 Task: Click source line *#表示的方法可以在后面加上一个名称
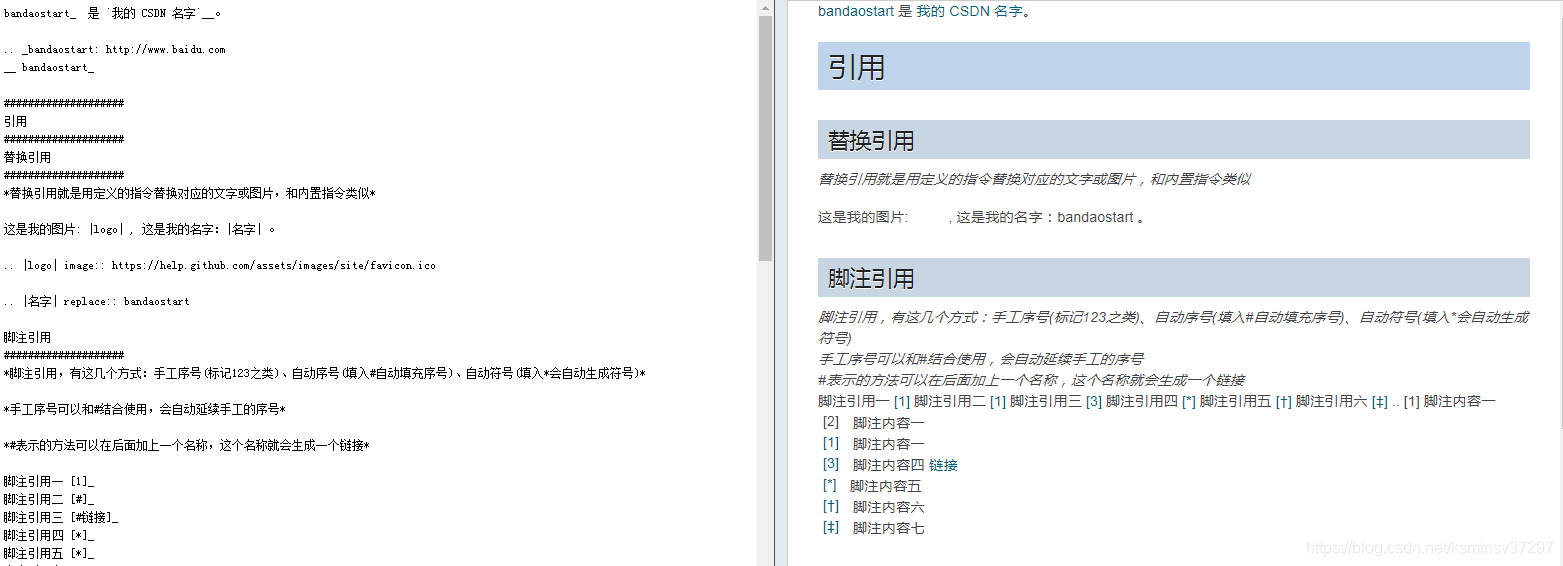pos(187,445)
